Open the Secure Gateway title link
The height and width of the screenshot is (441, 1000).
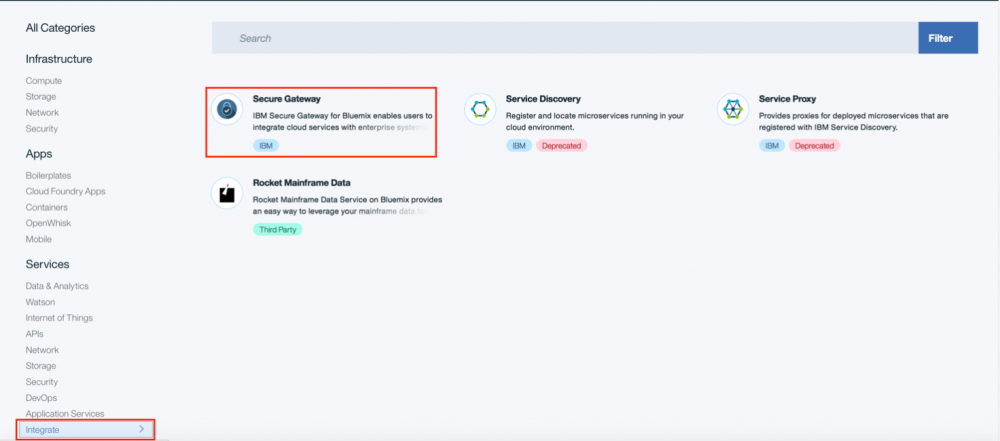[286, 99]
